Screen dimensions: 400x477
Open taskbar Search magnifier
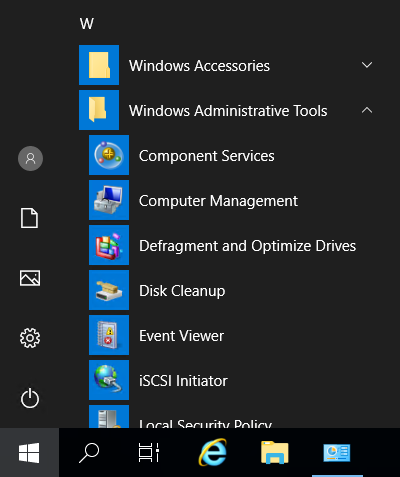(x=89, y=453)
